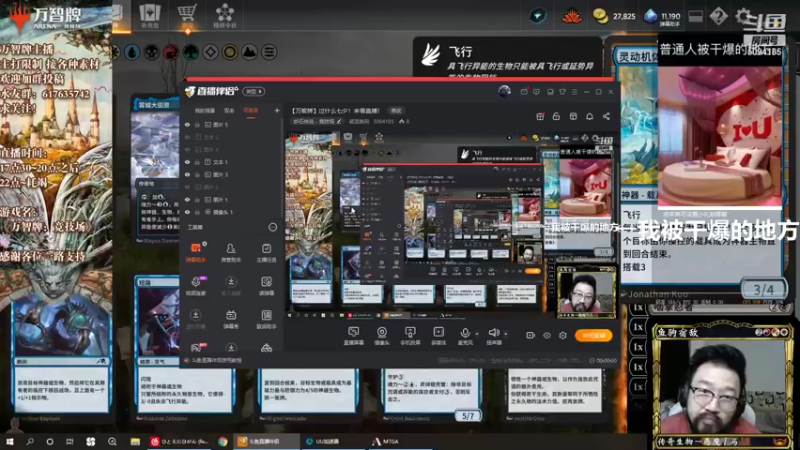Open the share icon in 直播伴侣 header

(x=606, y=116)
